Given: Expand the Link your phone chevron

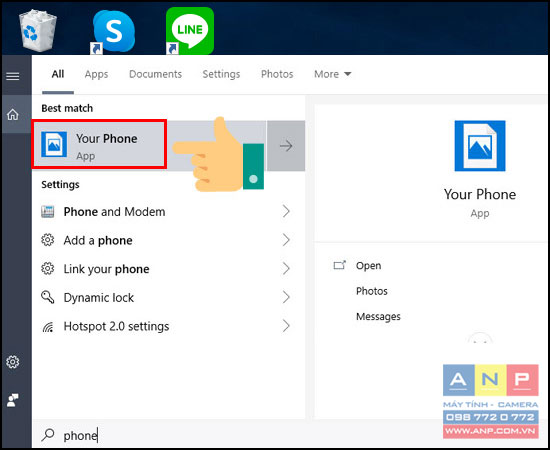Looking at the screenshot, I should [x=286, y=269].
